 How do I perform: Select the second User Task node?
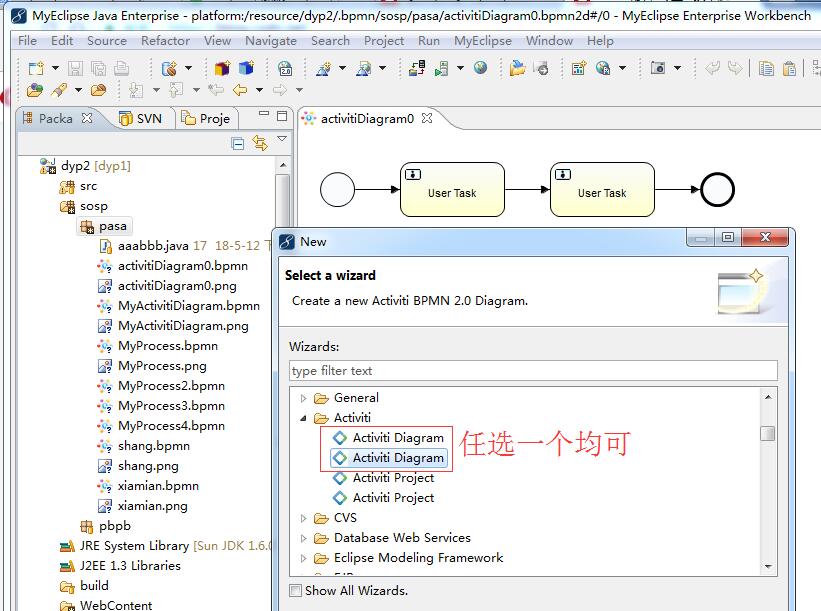(x=602, y=190)
